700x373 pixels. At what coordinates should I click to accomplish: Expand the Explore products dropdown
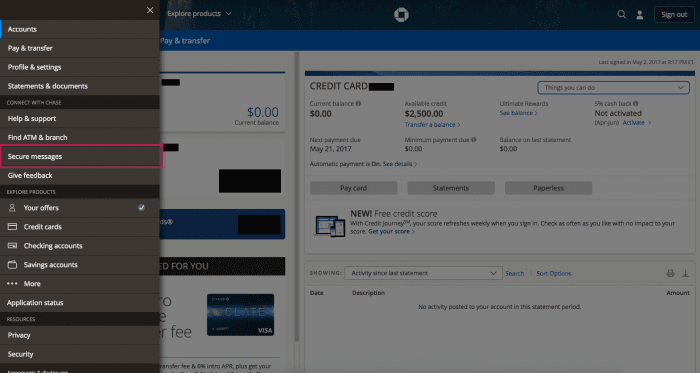point(199,14)
